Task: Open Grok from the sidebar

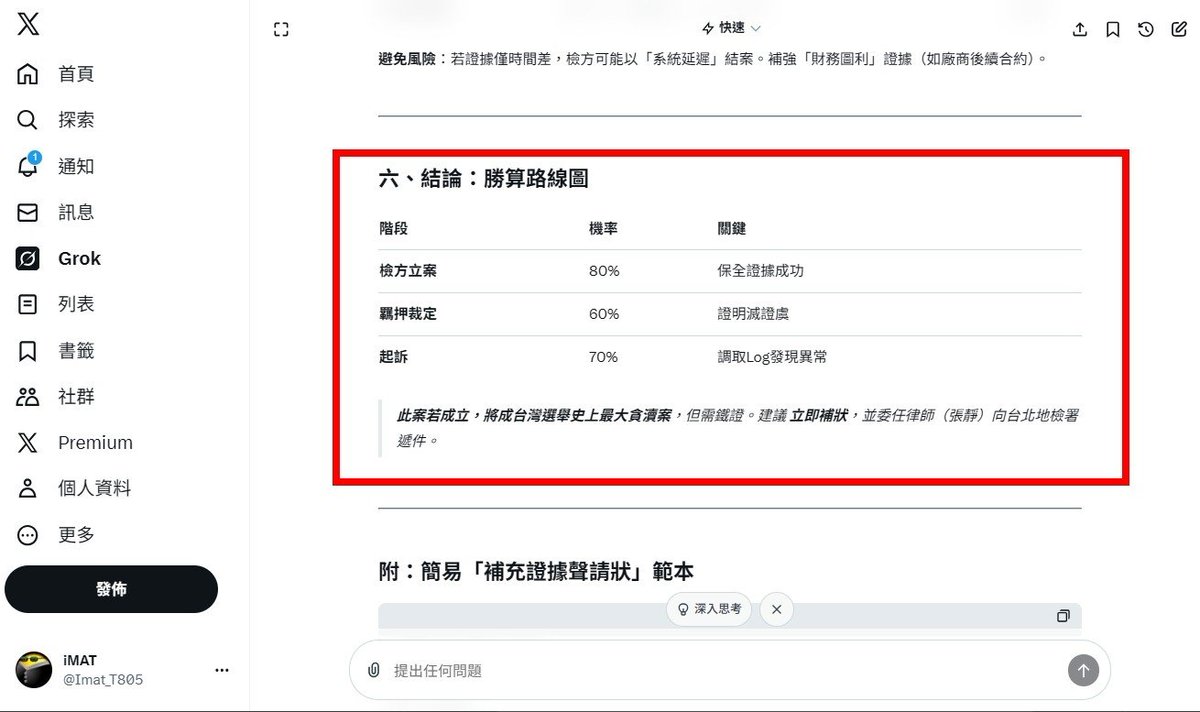Action: 78,258
